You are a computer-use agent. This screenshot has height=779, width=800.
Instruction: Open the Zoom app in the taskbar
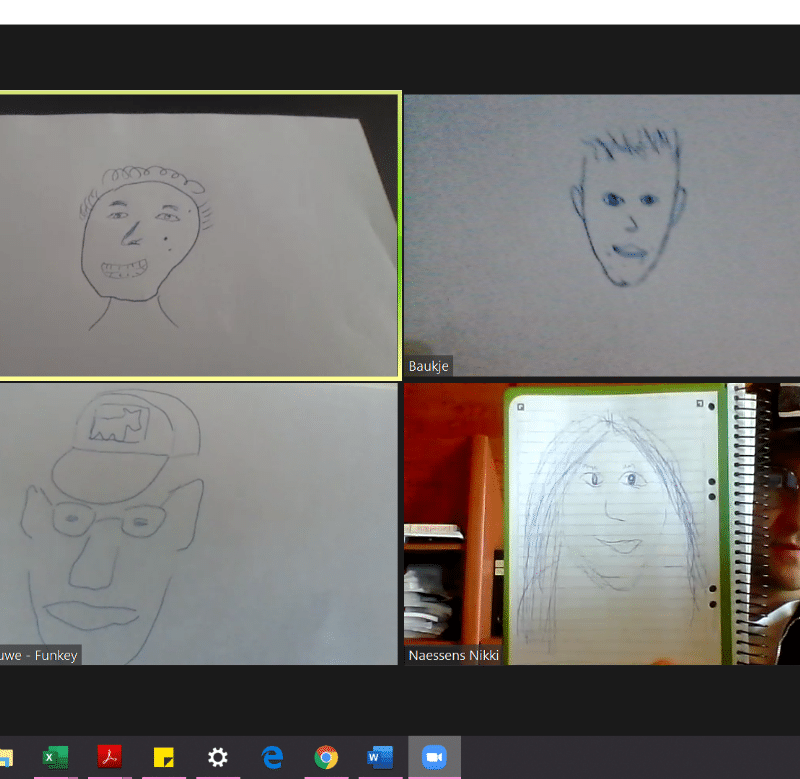[x=434, y=758]
